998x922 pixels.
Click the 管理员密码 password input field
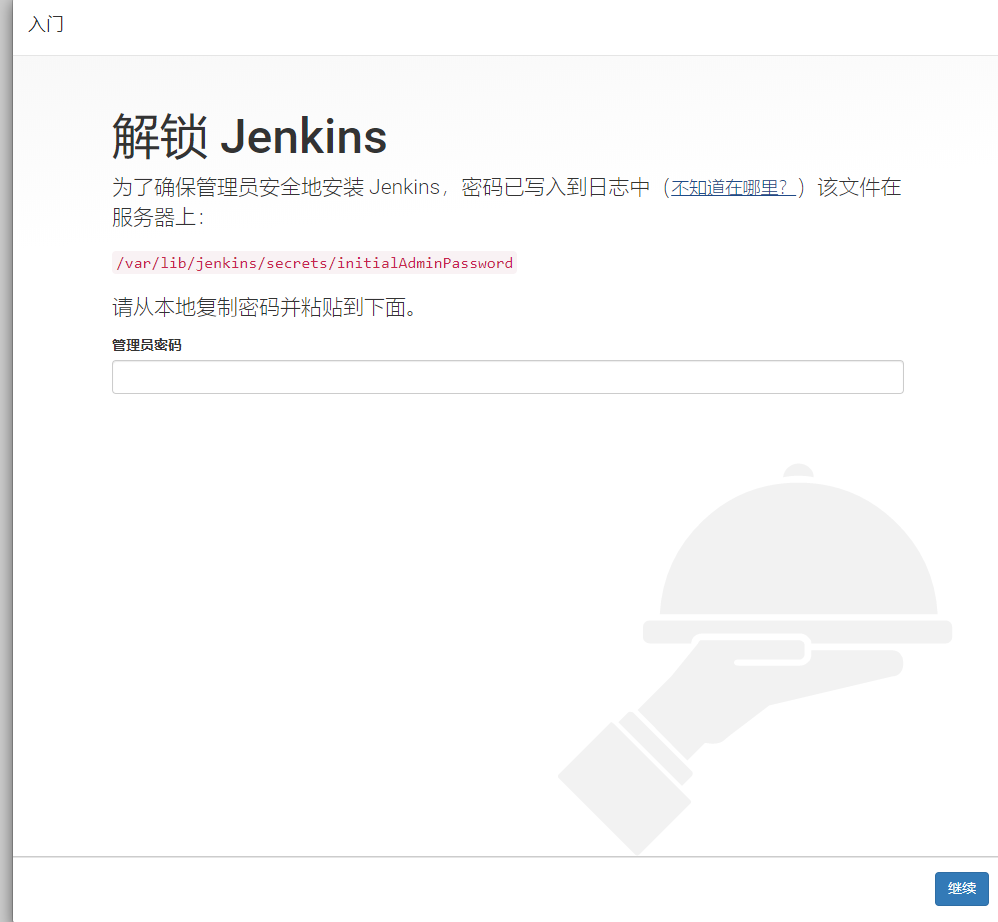click(507, 377)
